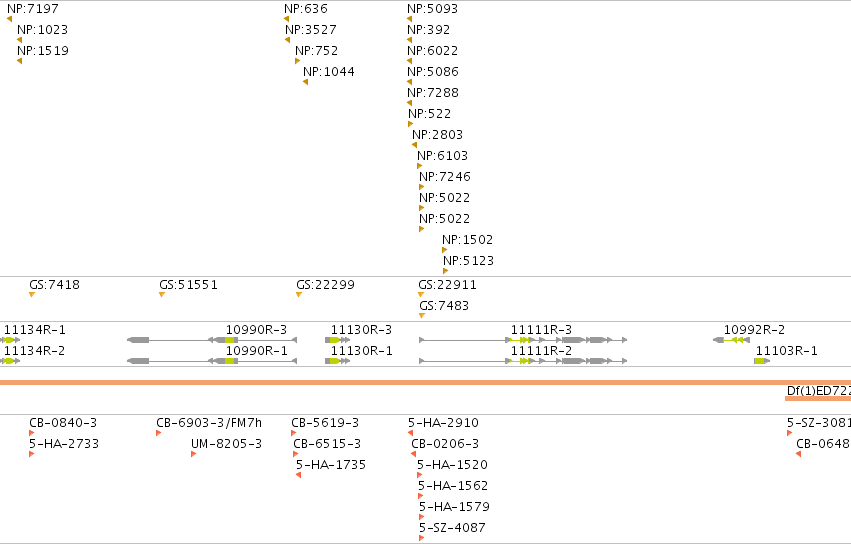This screenshot has height=544, width=851.
Task: Click the NP:3527 label
Action: pos(310,30)
